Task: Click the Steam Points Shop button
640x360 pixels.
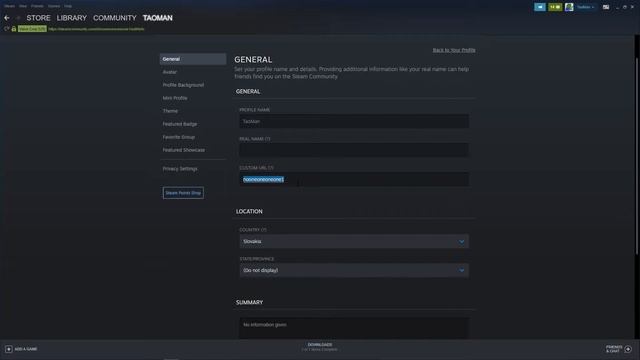Action: pyautogui.click(x=183, y=193)
